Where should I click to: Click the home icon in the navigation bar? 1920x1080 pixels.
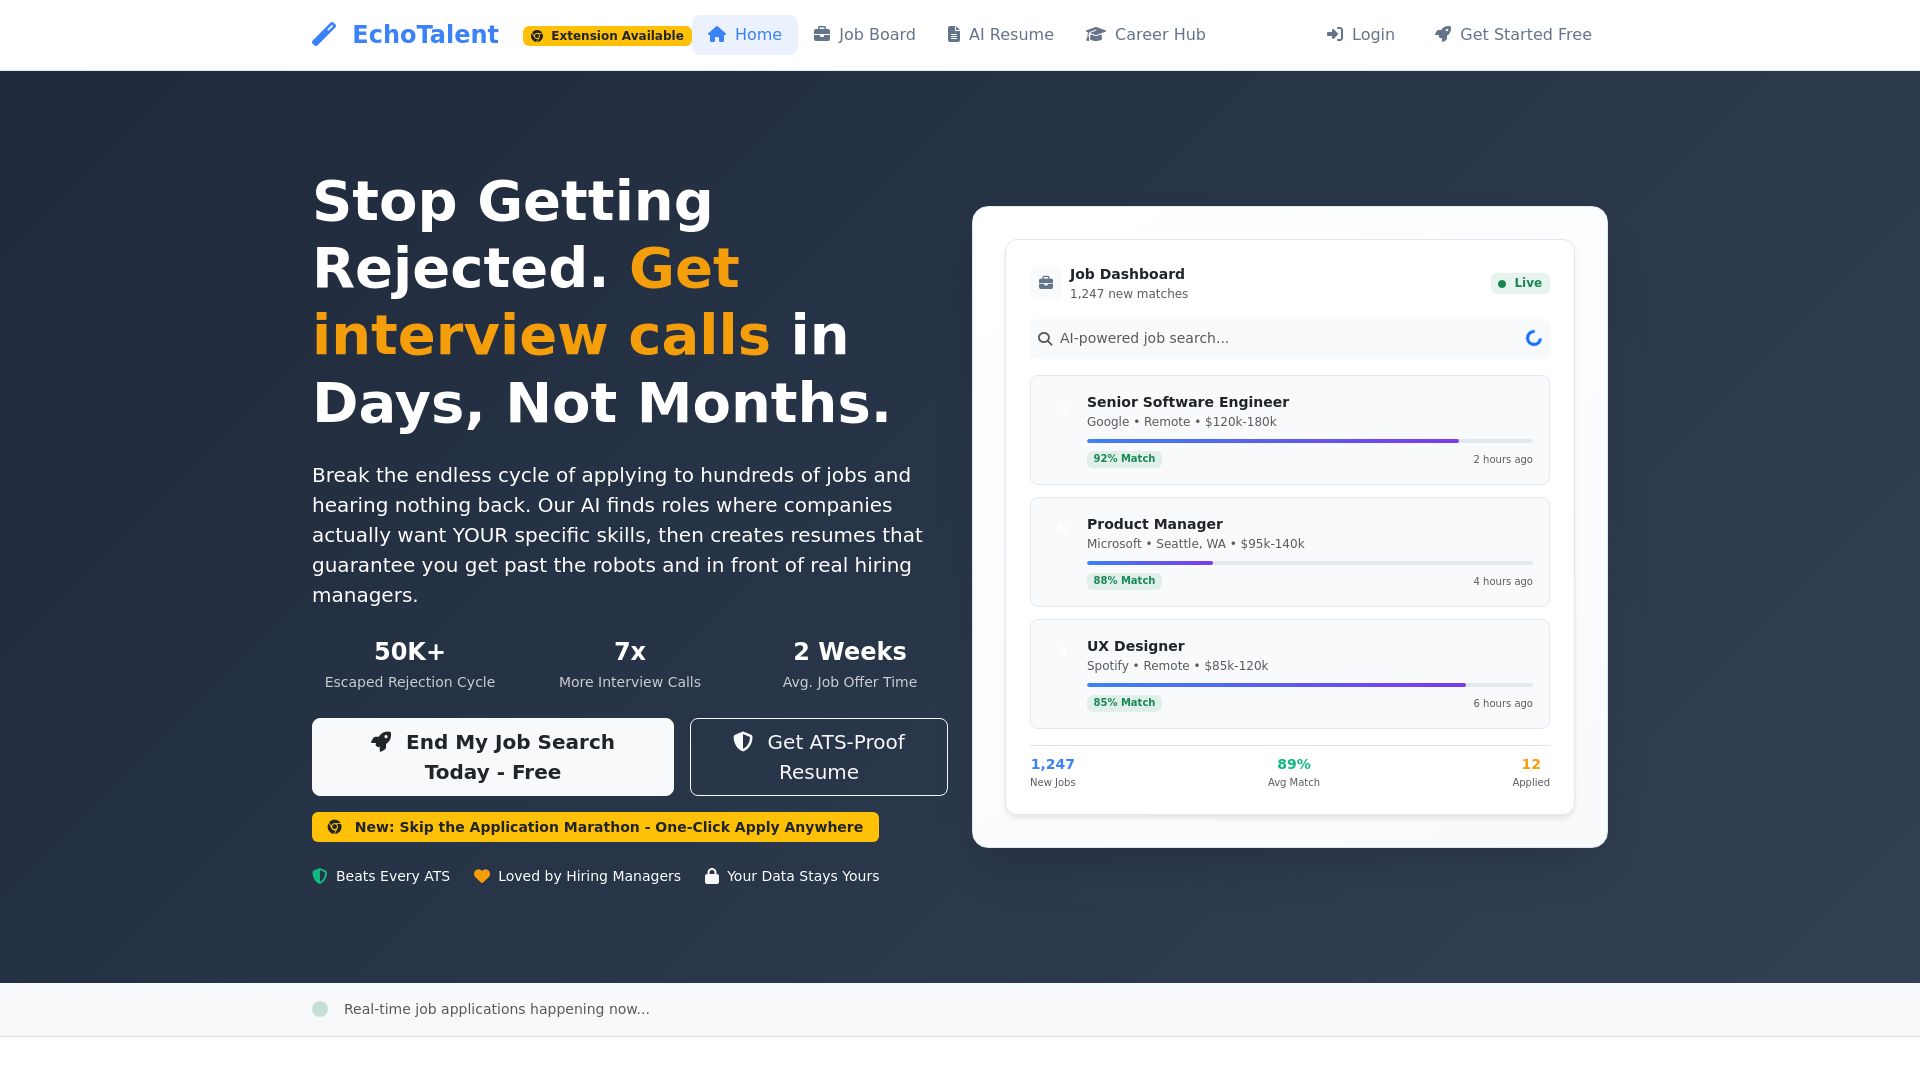[x=717, y=34]
